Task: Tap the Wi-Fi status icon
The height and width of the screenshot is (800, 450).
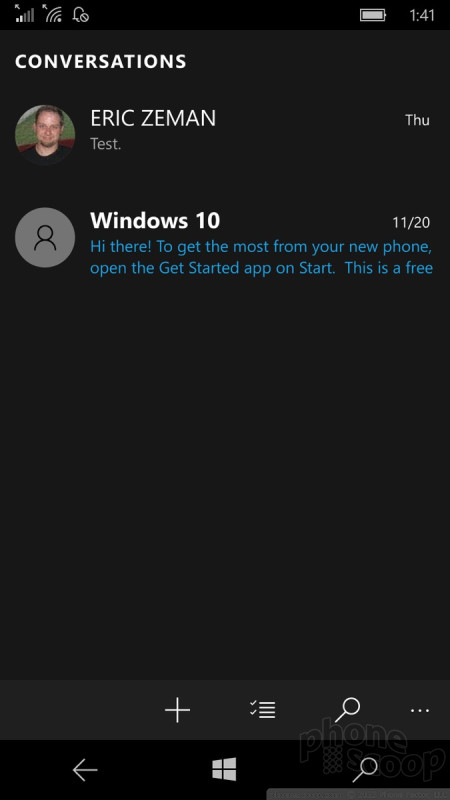Action: pos(53,14)
